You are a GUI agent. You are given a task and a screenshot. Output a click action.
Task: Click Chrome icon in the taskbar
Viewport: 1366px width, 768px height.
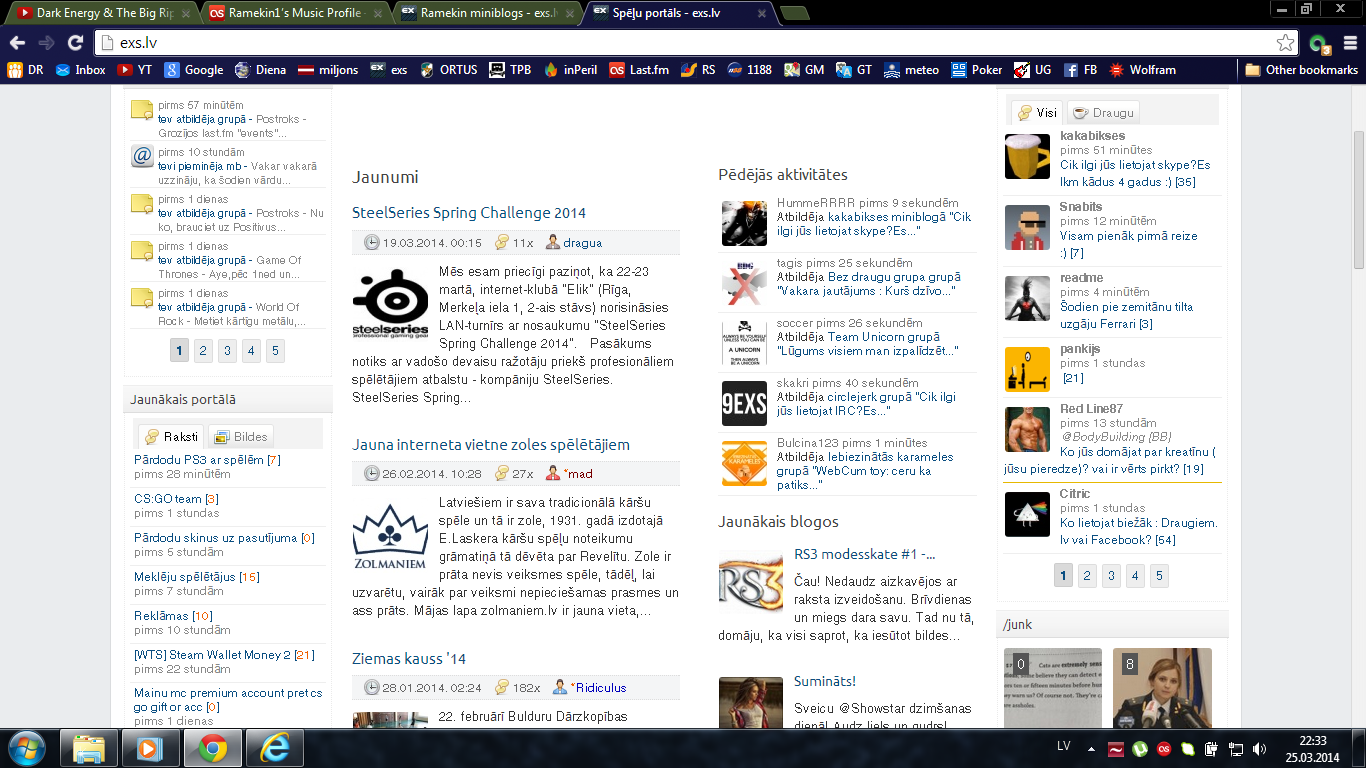tap(211, 748)
